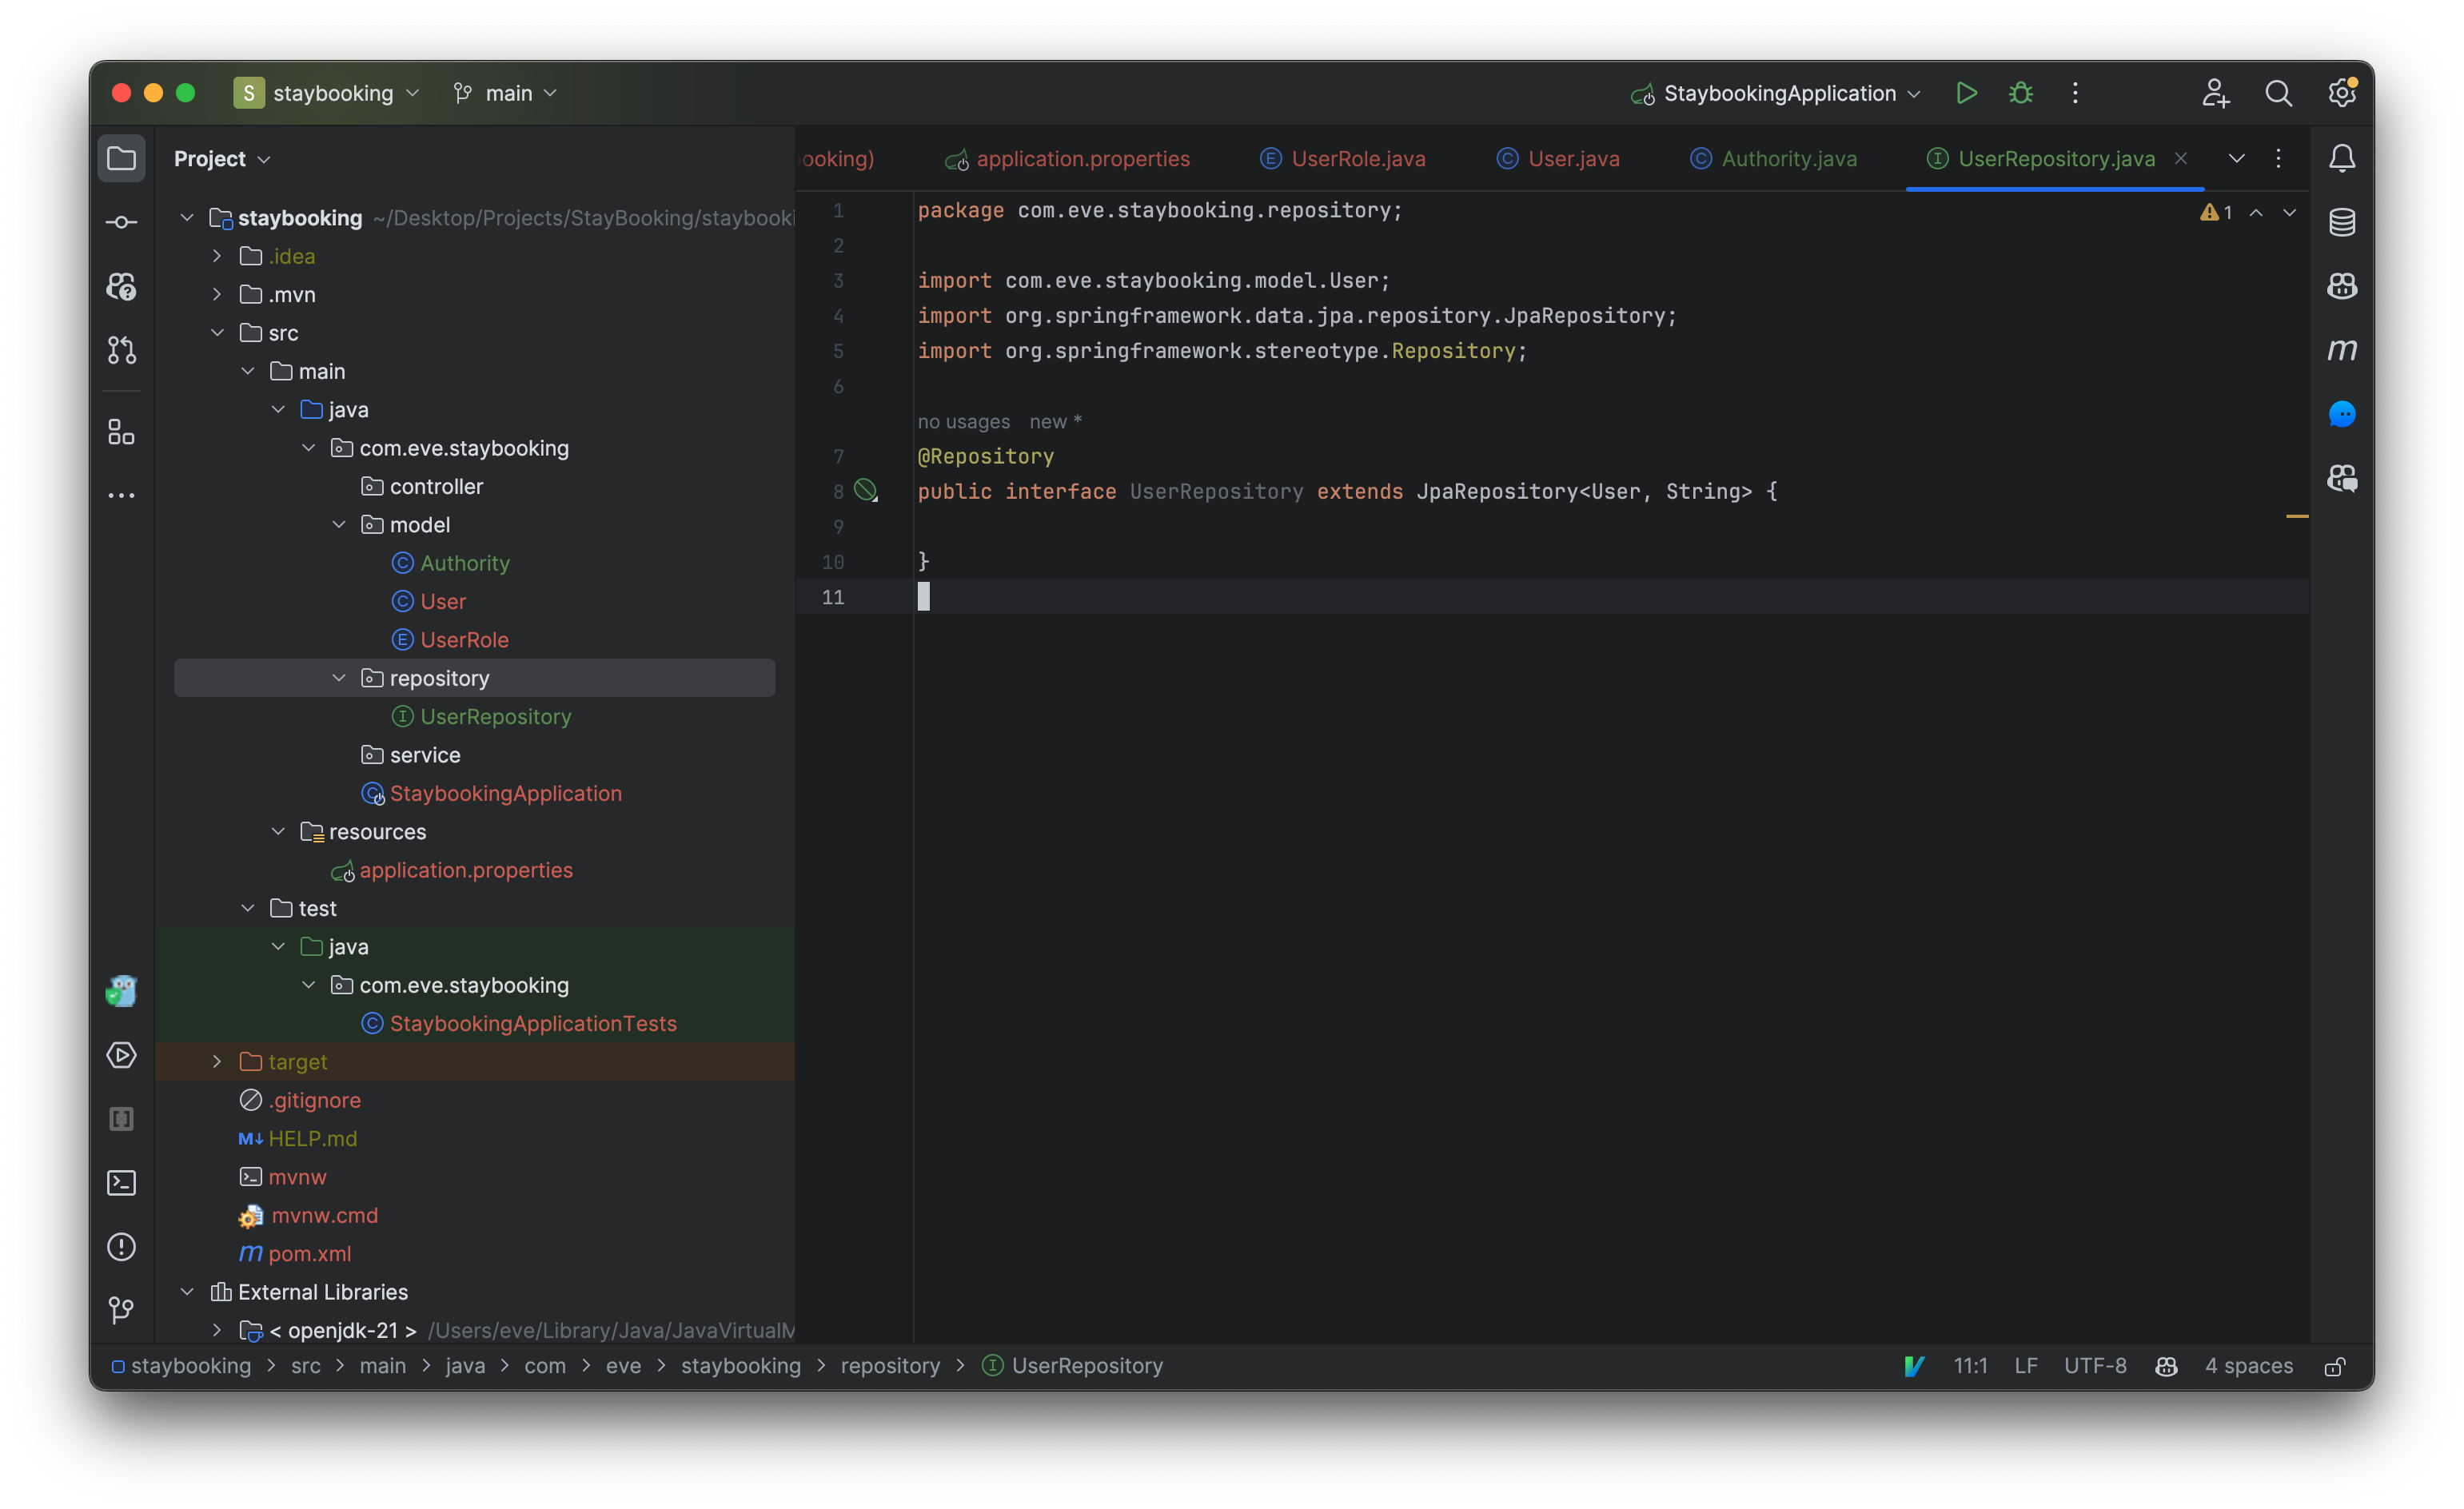Screen dimensions: 2464x1509
Task: Toggle file read-only lock in status bar
Action: (2334, 1367)
